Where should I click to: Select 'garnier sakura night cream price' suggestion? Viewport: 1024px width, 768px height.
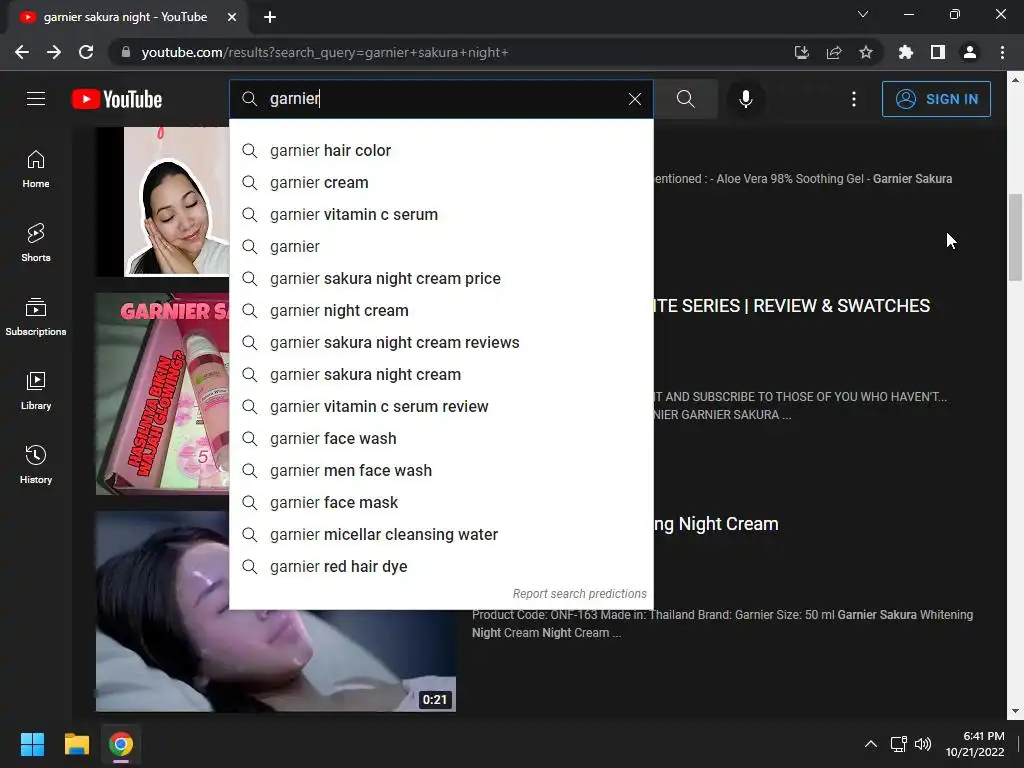click(441, 278)
